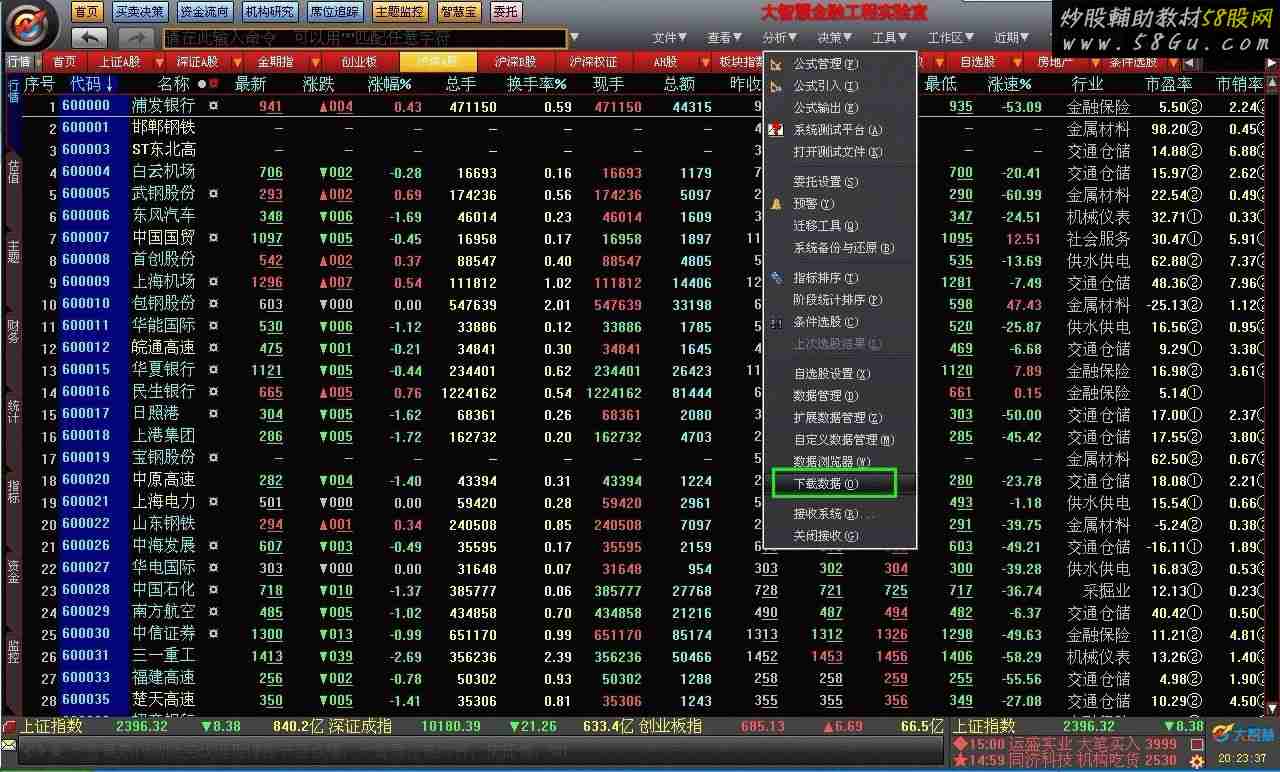Image resolution: width=1280 pixels, height=772 pixels.
Task: Click the gear settings icon near clock
Action: click(1196, 762)
